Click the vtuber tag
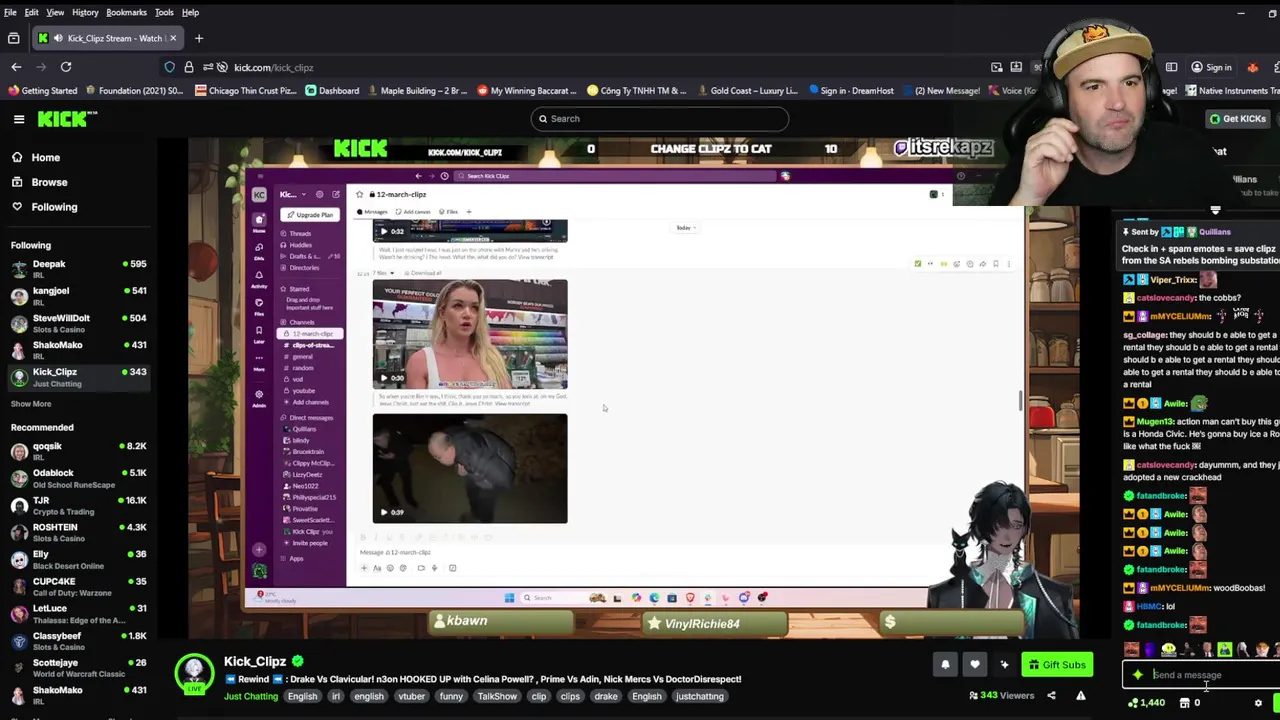This screenshot has width=1280, height=720. (x=411, y=696)
